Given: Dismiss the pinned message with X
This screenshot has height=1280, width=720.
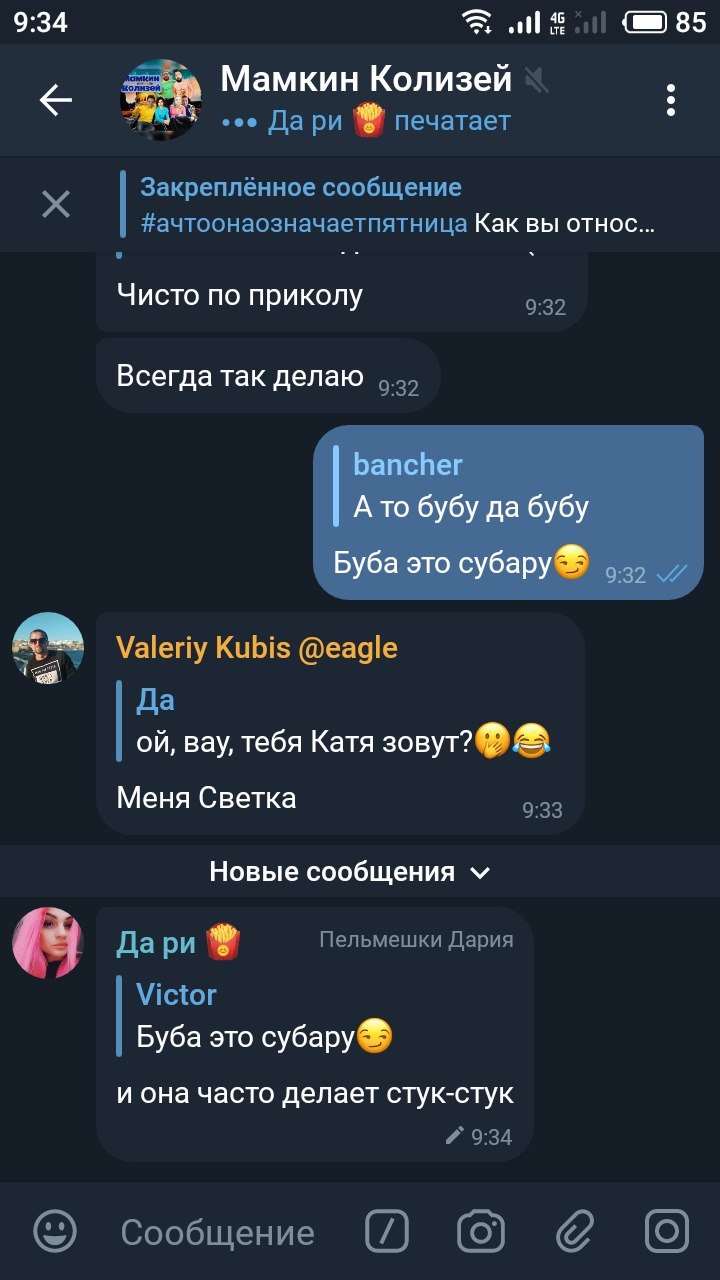Looking at the screenshot, I should [56, 205].
